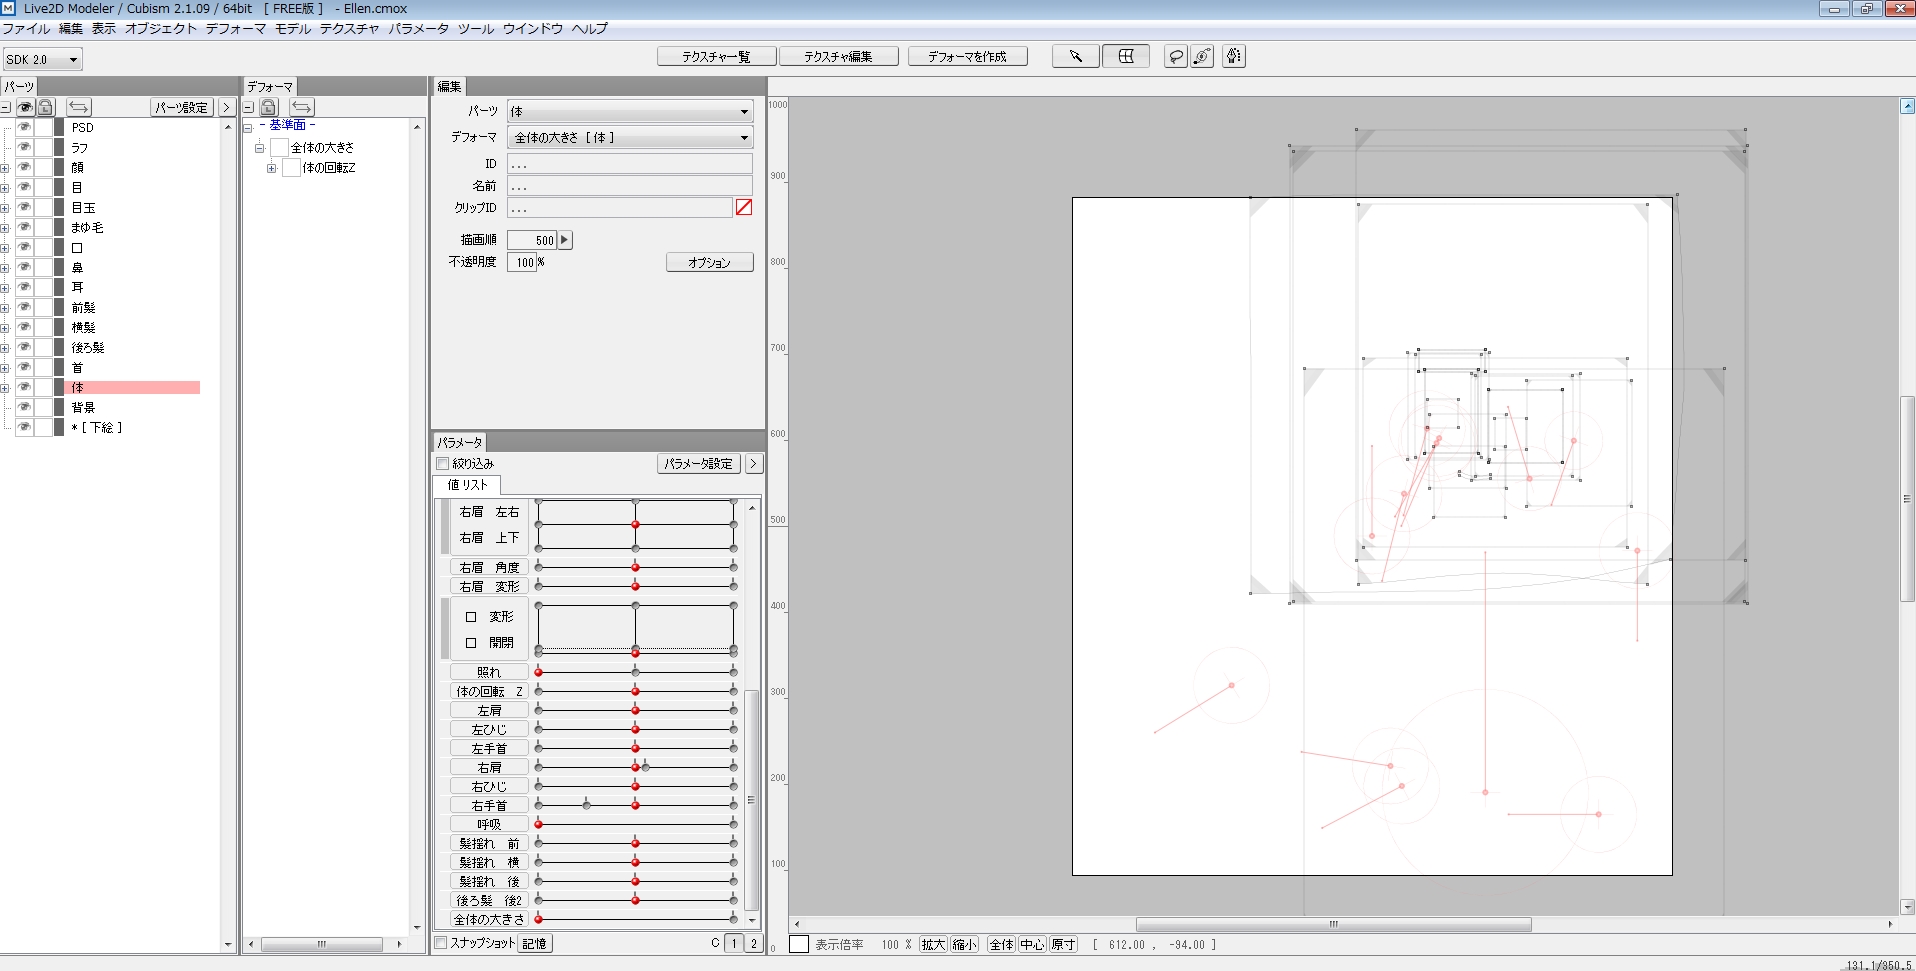The image size is (1916, 971).
Task: Click the canvas background color swatch
Action: 799,944
